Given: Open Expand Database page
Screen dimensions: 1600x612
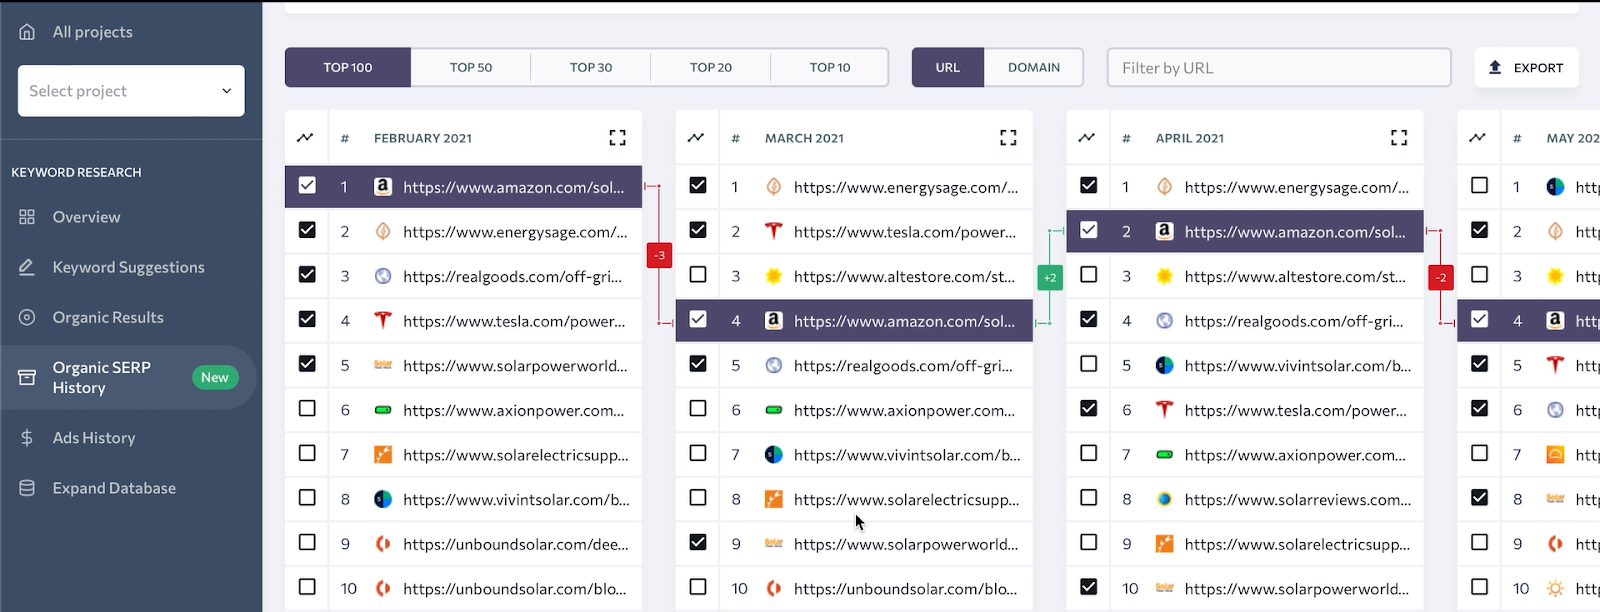Looking at the screenshot, I should (114, 488).
